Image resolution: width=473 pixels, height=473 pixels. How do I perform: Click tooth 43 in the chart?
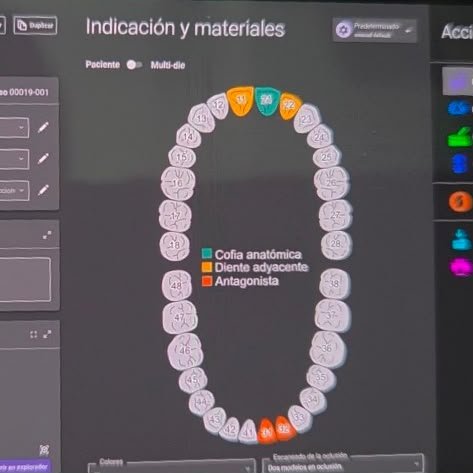pos(215,420)
